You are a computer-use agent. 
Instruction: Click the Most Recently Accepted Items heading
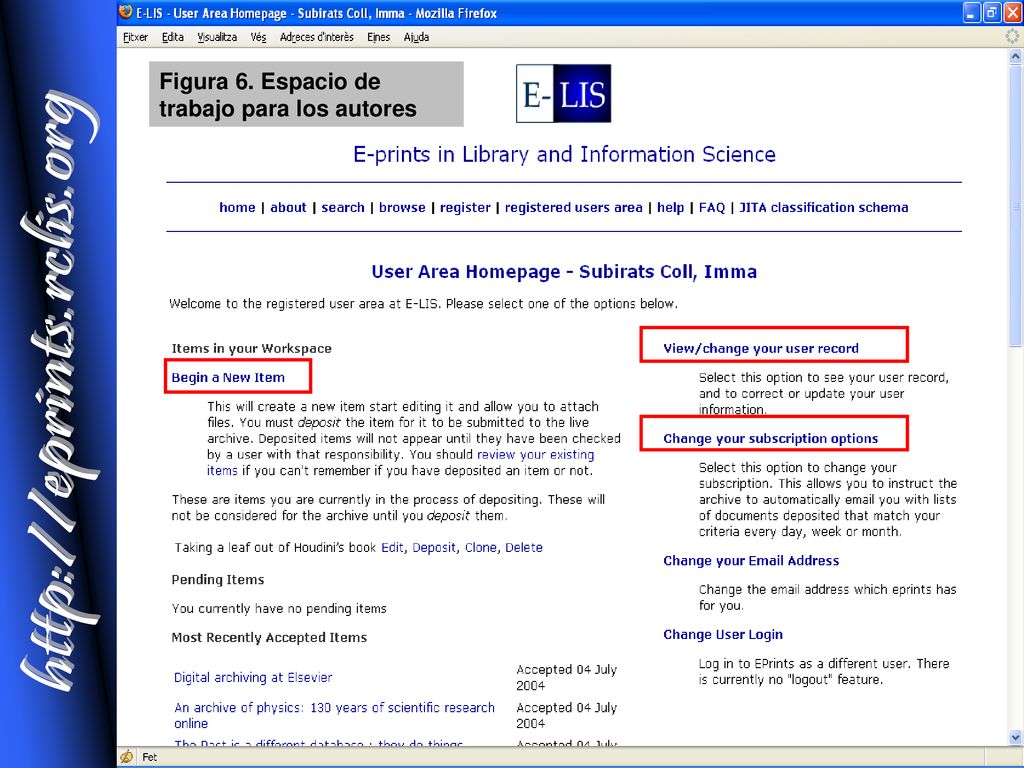point(269,637)
